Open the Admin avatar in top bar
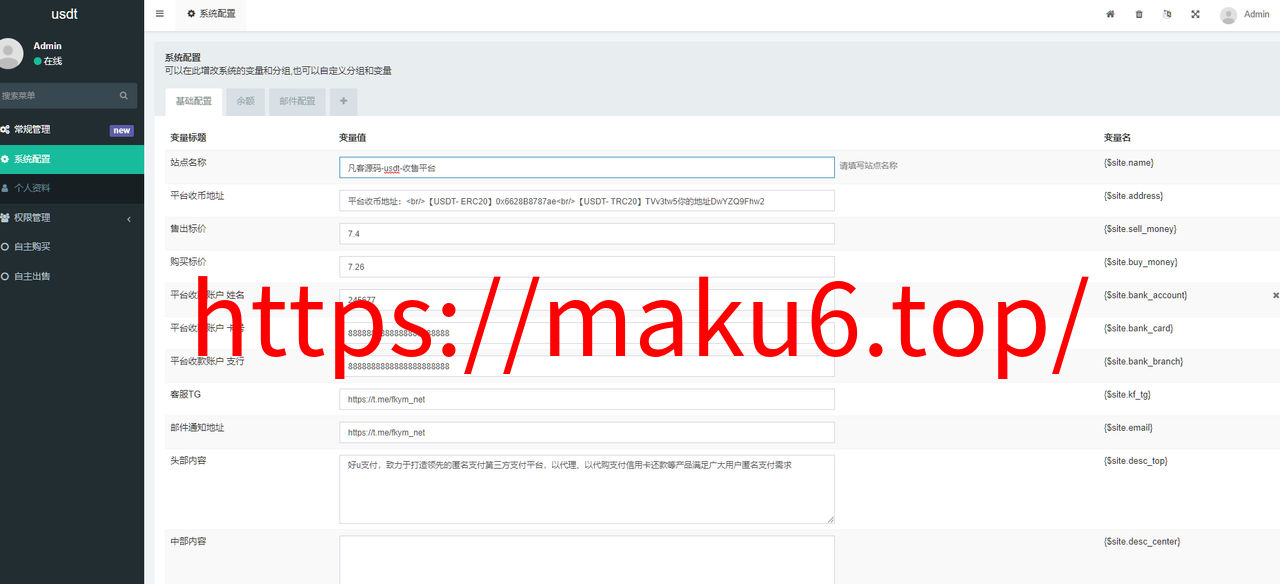1280x584 pixels. click(1228, 15)
